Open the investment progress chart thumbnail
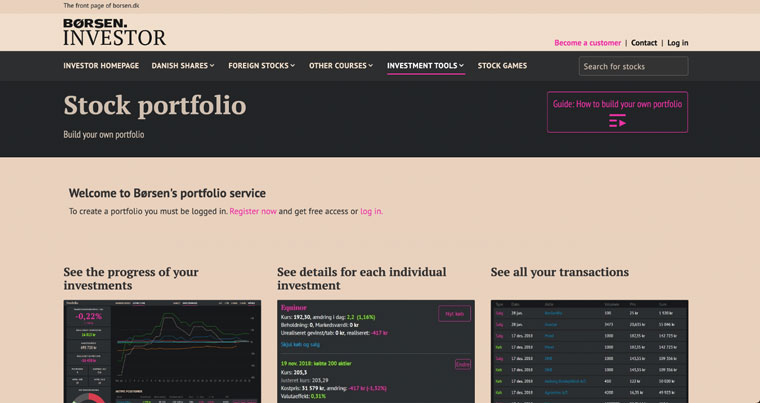Image resolution: width=760 pixels, height=403 pixels. pos(162,351)
